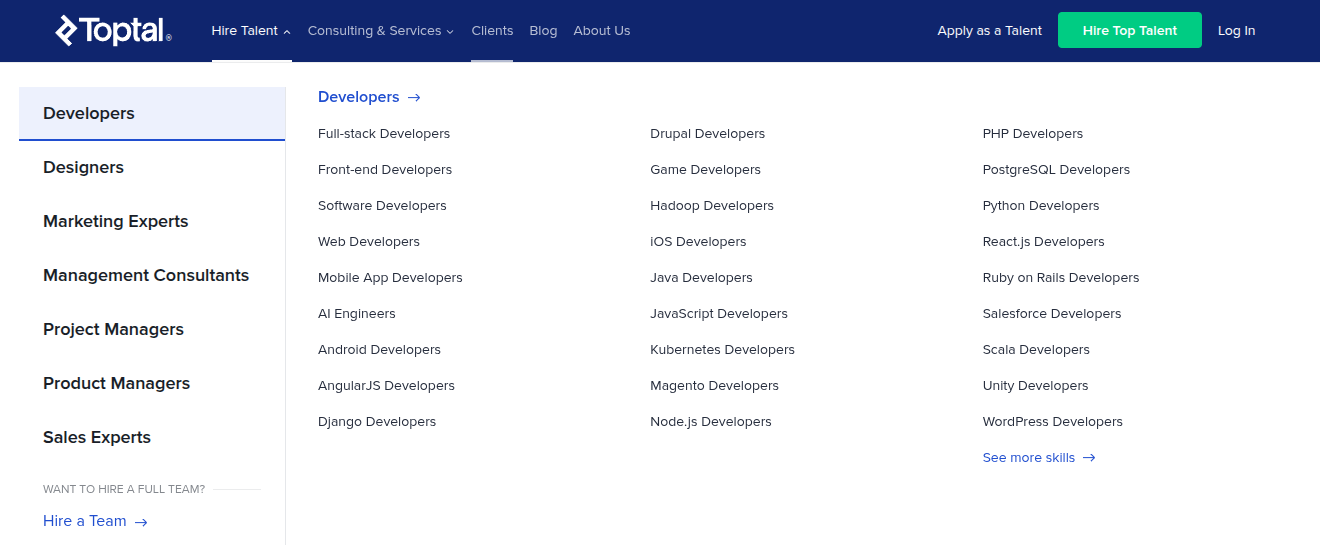Open AngularJS Developers
This screenshot has width=1320, height=559.
pyautogui.click(x=386, y=386)
